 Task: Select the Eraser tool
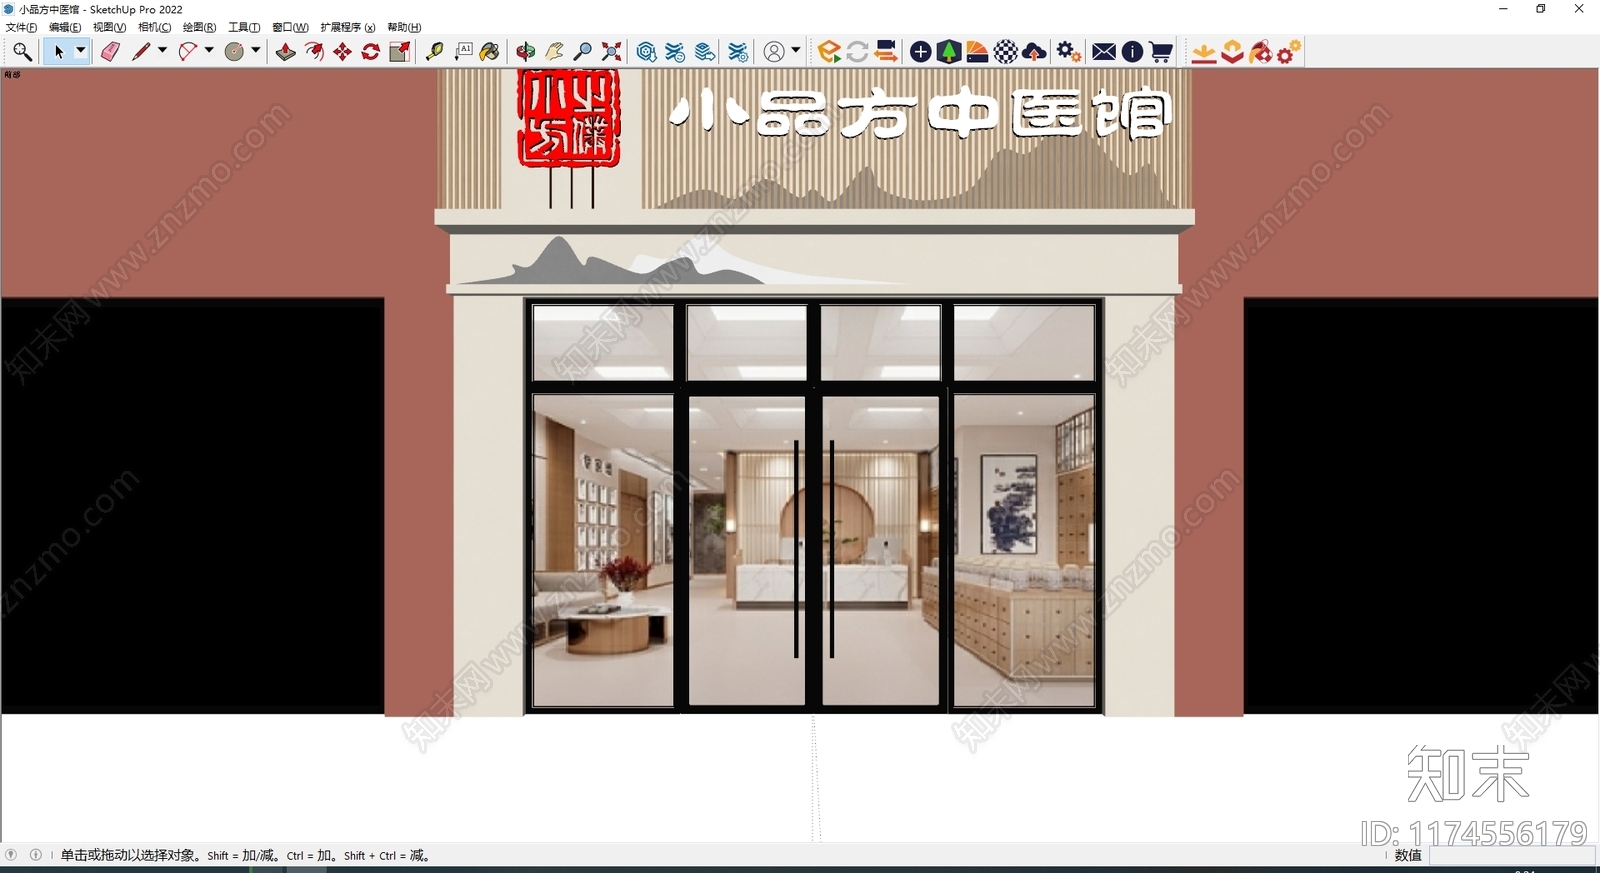(110, 51)
